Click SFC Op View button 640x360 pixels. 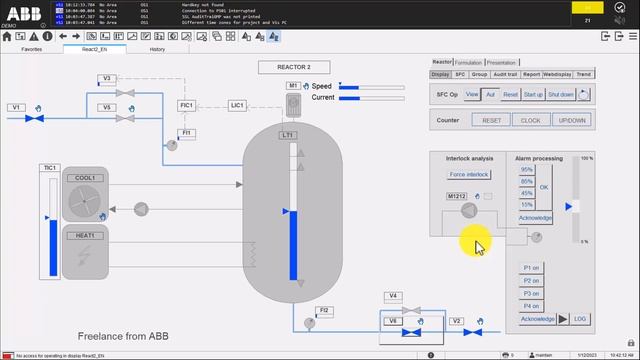pos(472,94)
